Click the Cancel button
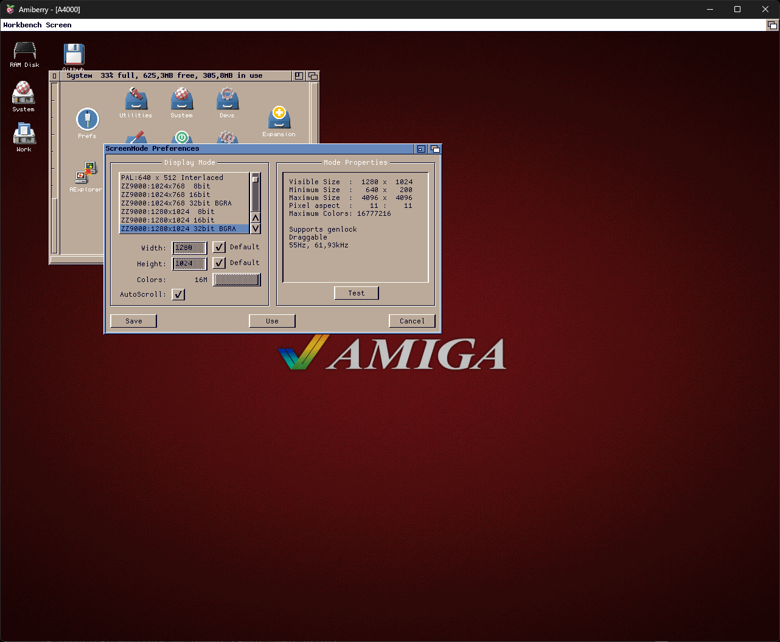 pos(412,321)
